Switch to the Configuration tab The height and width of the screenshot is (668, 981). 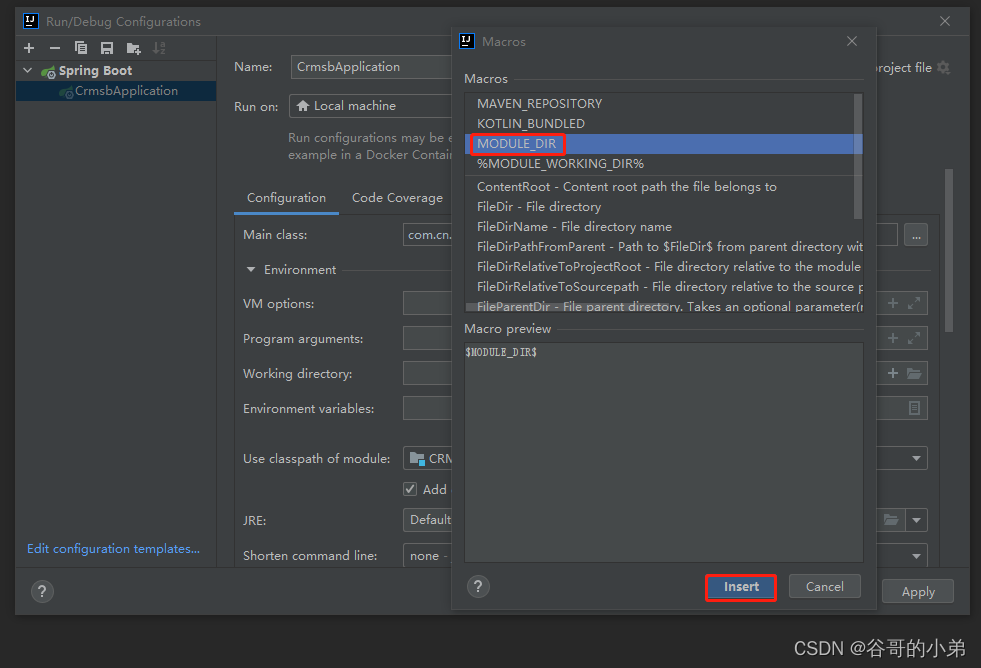point(286,198)
